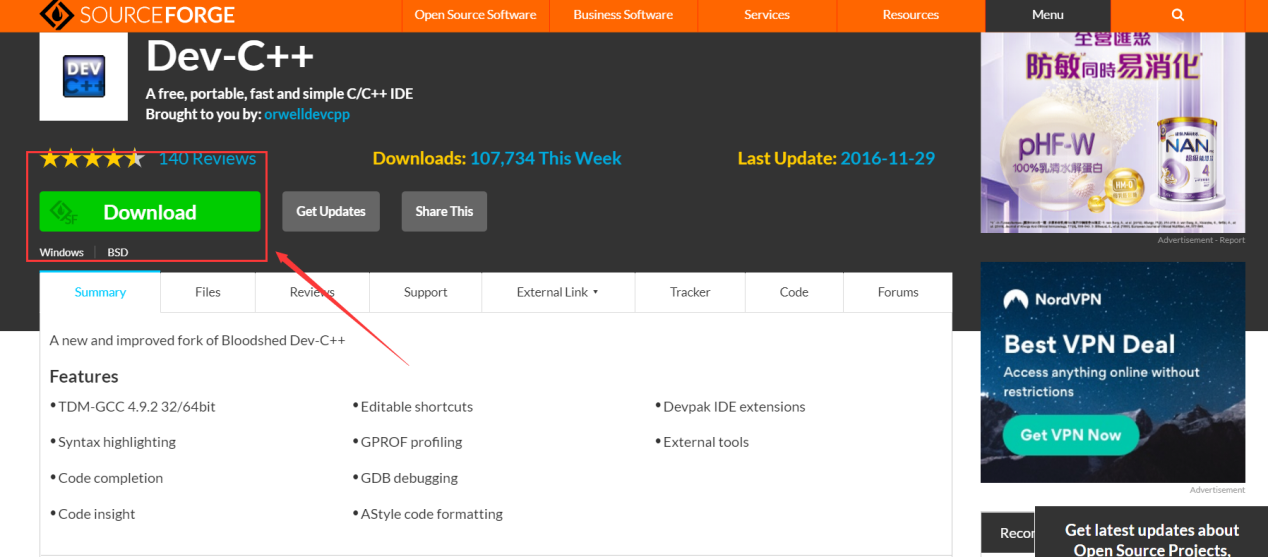Open the Forums tab
This screenshot has width=1268, height=557.
(x=897, y=292)
